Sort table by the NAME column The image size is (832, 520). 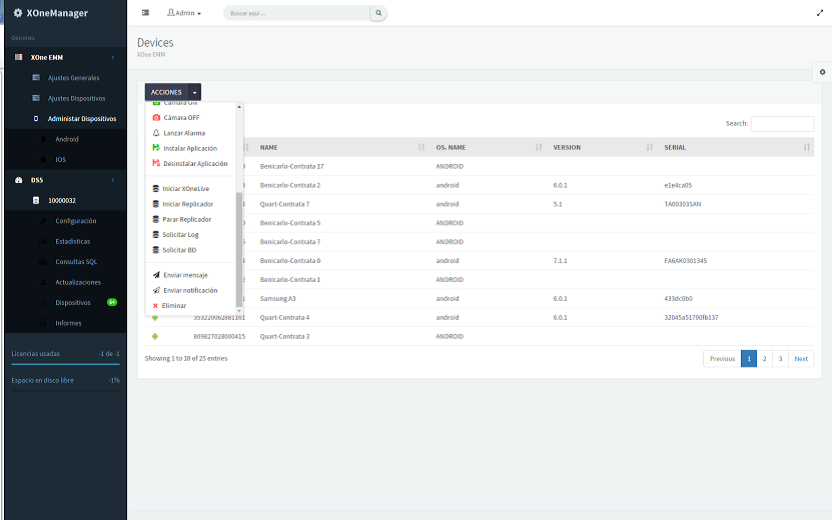(x=340, y=148)
